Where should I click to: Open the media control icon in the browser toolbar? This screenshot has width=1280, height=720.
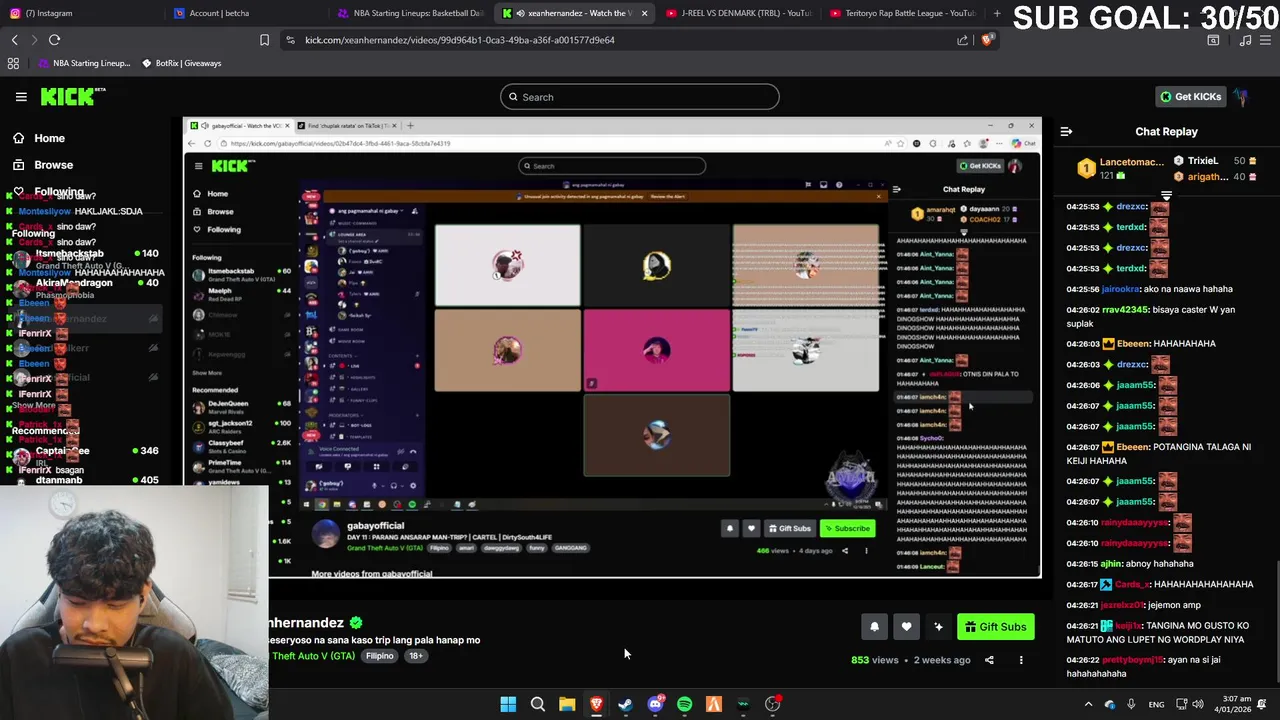click(1245, 40)
